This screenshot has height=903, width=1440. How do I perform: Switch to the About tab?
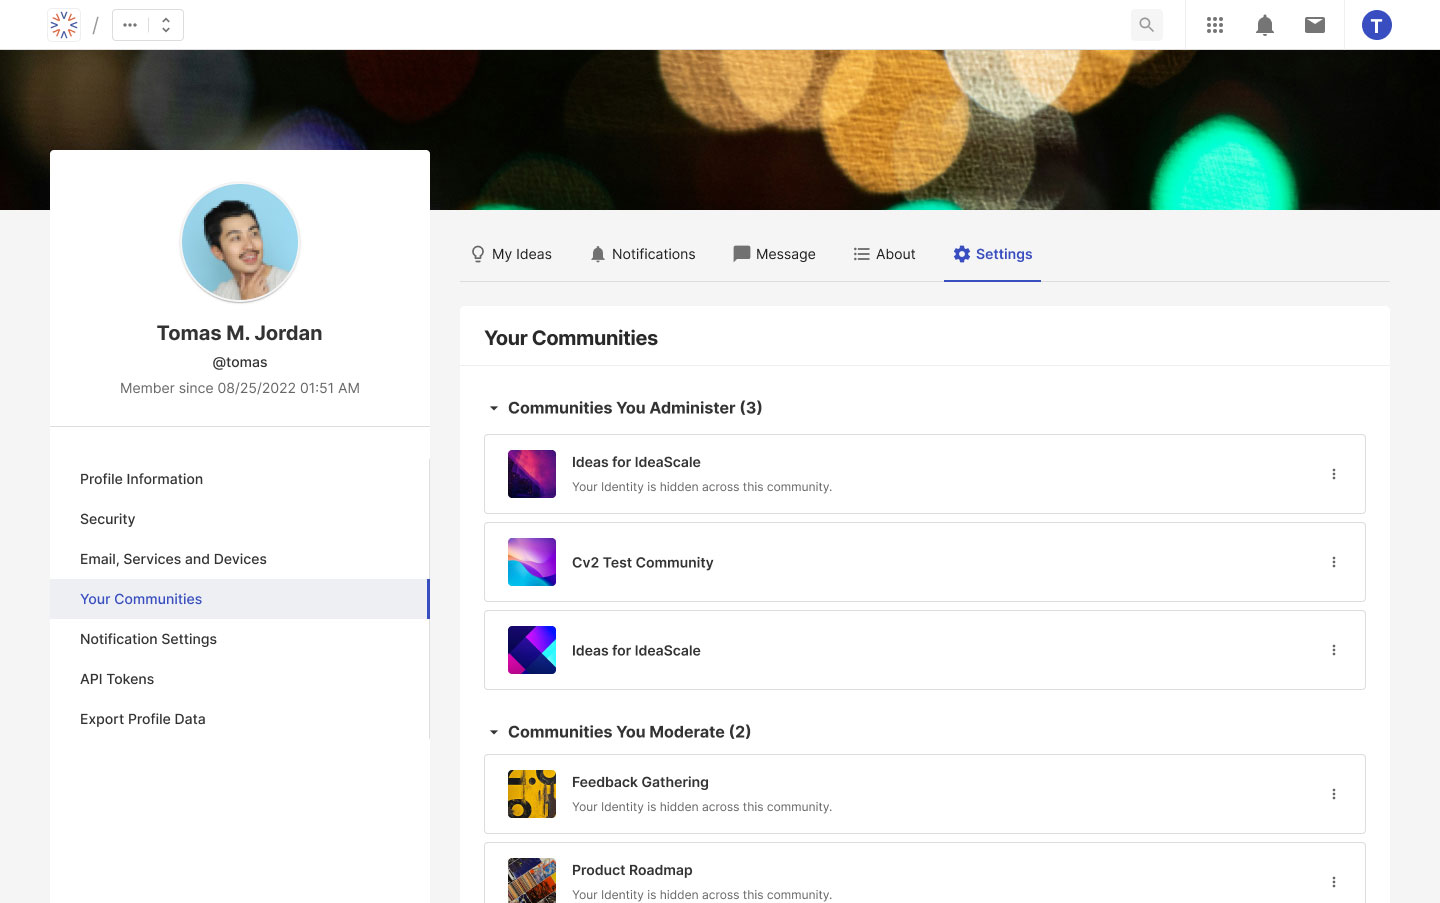pos(884,254)
